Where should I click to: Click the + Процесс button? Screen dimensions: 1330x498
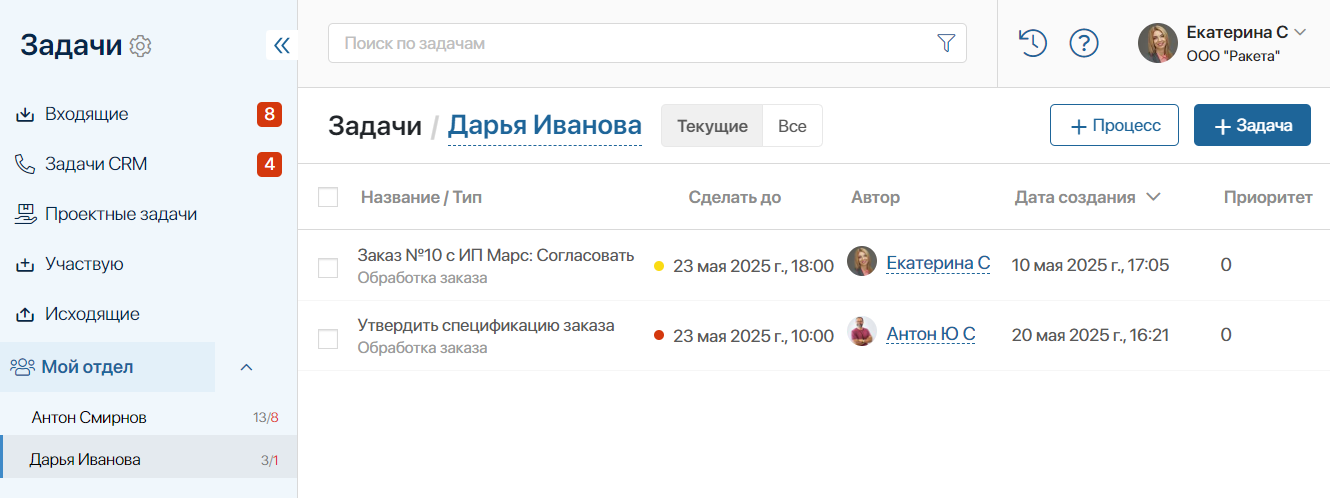tap(1114, 125)
